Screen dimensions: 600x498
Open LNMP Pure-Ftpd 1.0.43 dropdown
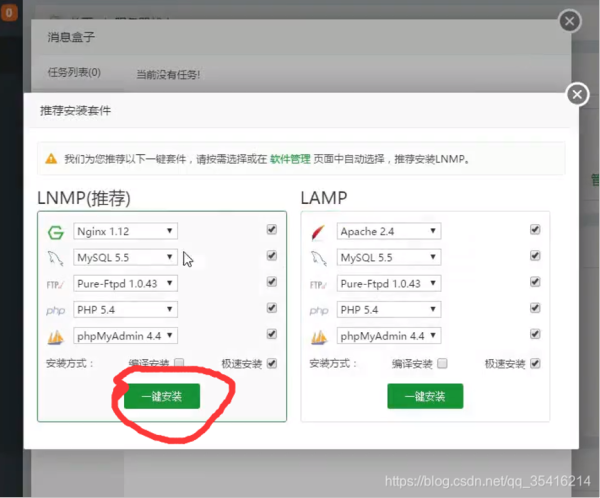(126, 284)
